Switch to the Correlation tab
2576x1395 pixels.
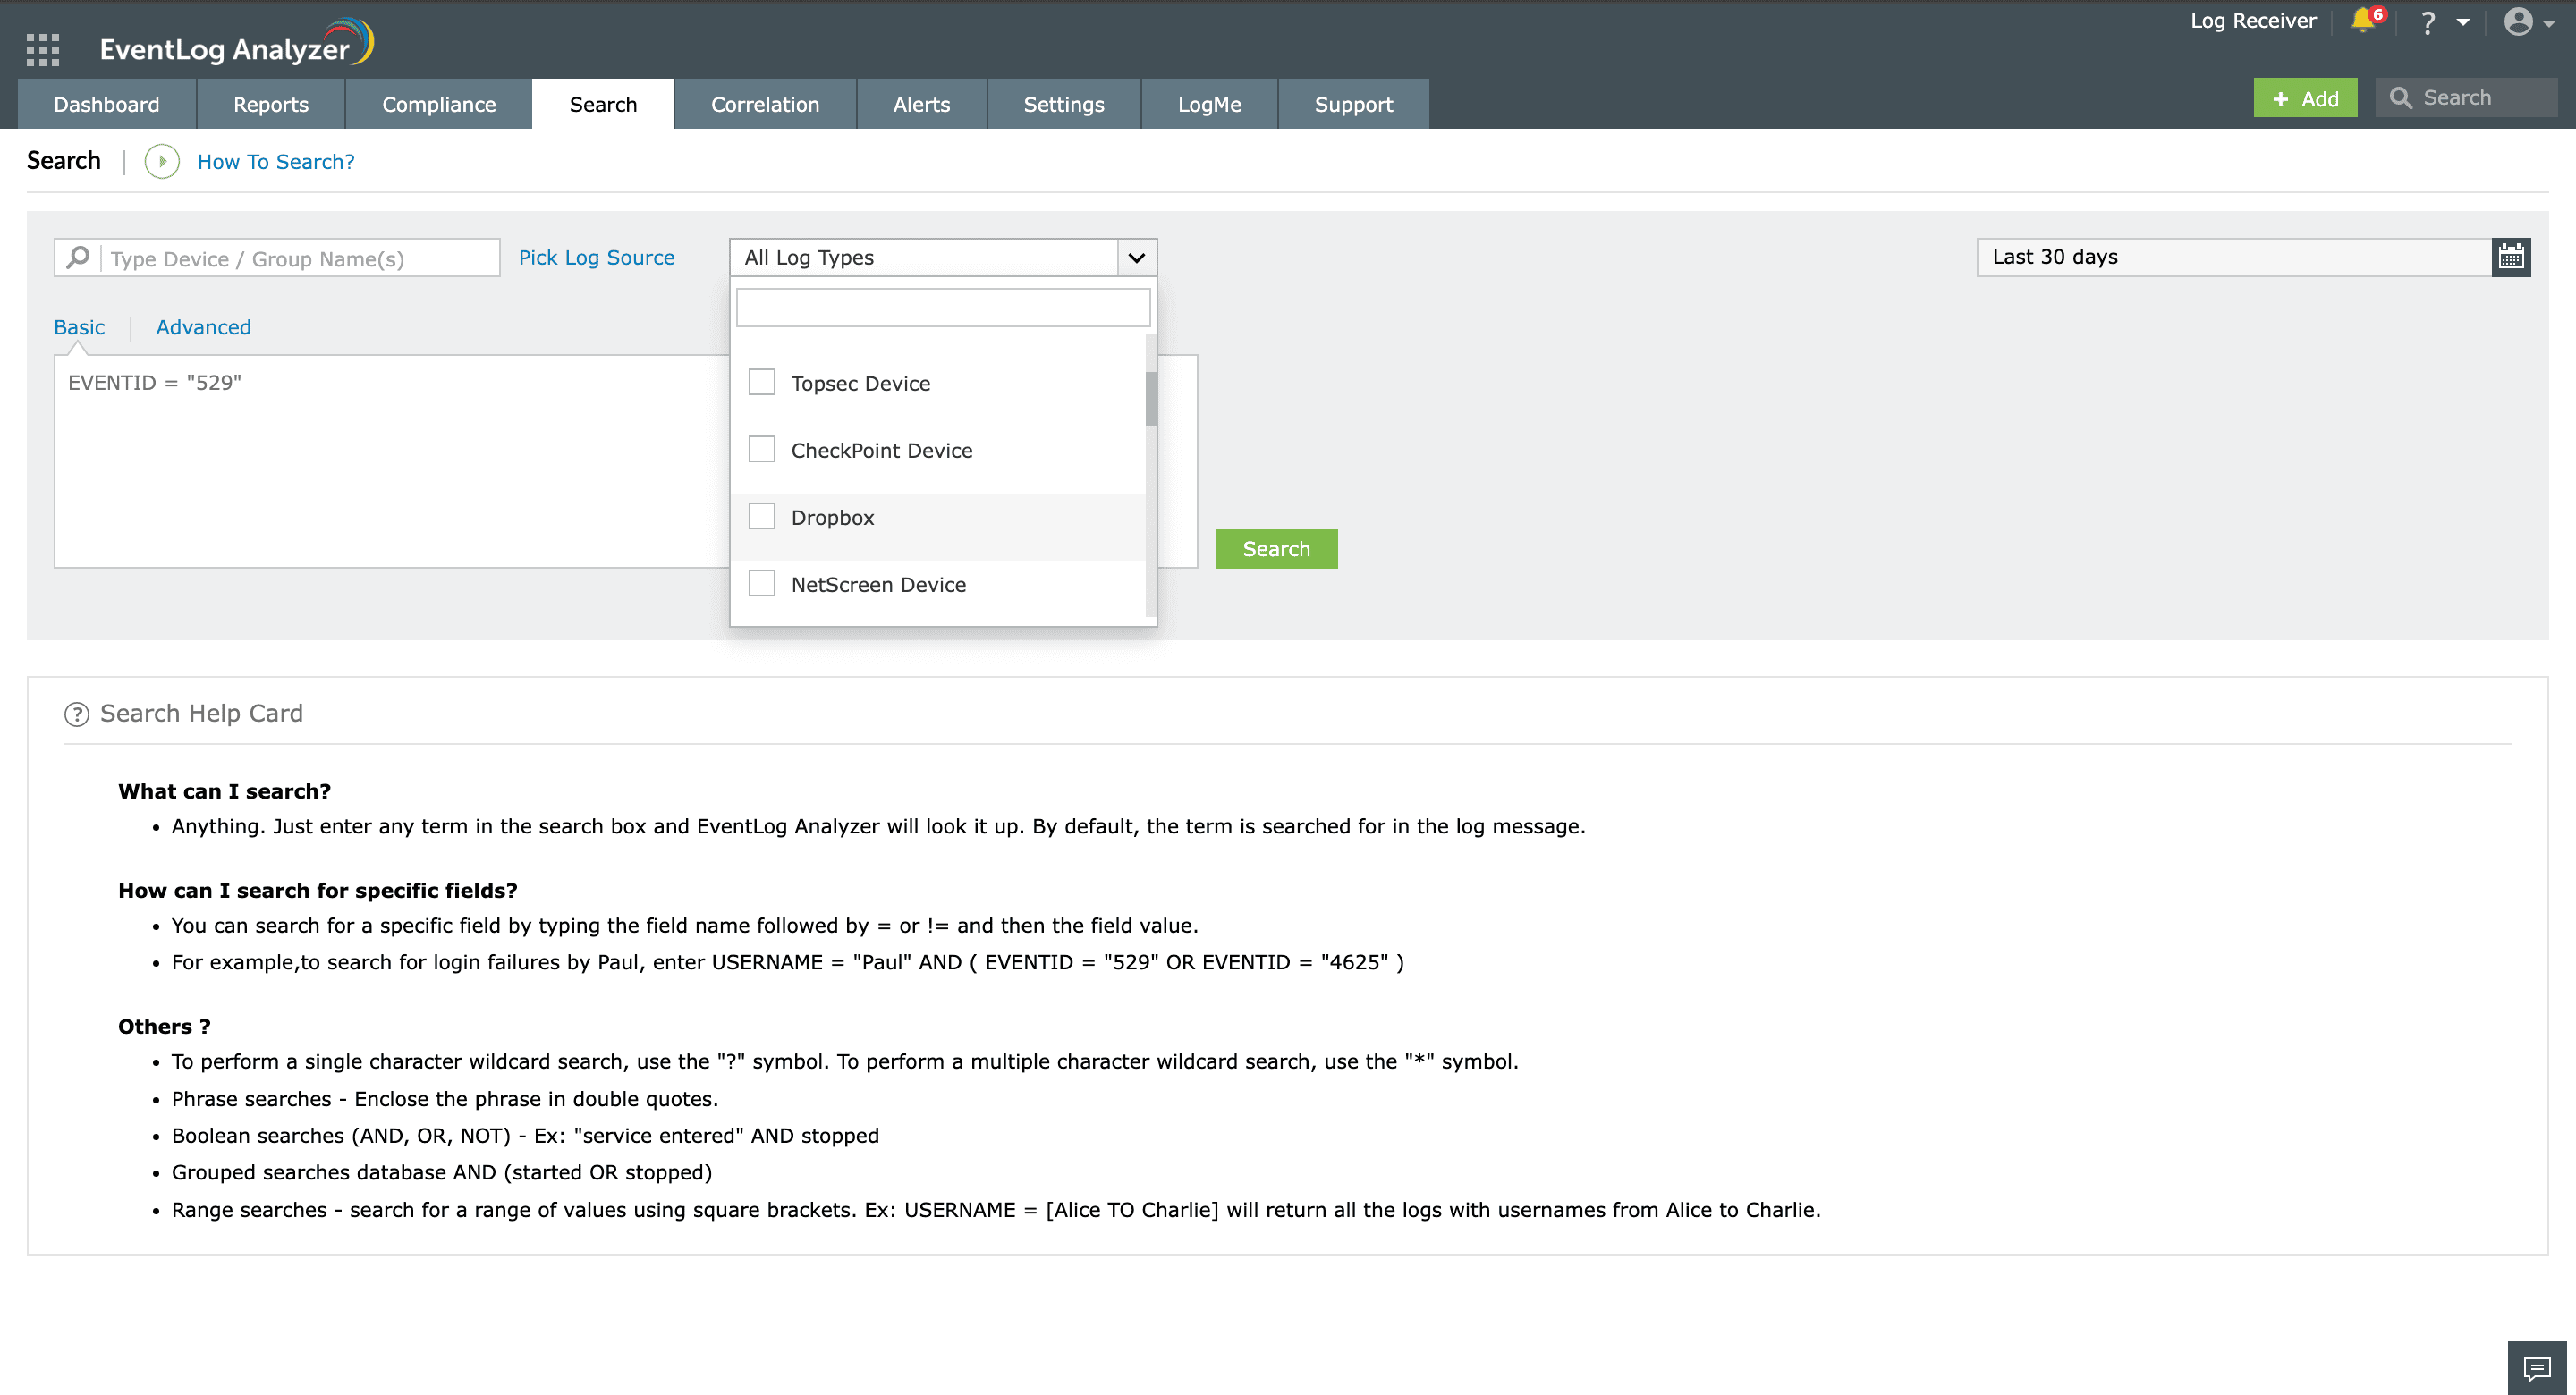764,105
